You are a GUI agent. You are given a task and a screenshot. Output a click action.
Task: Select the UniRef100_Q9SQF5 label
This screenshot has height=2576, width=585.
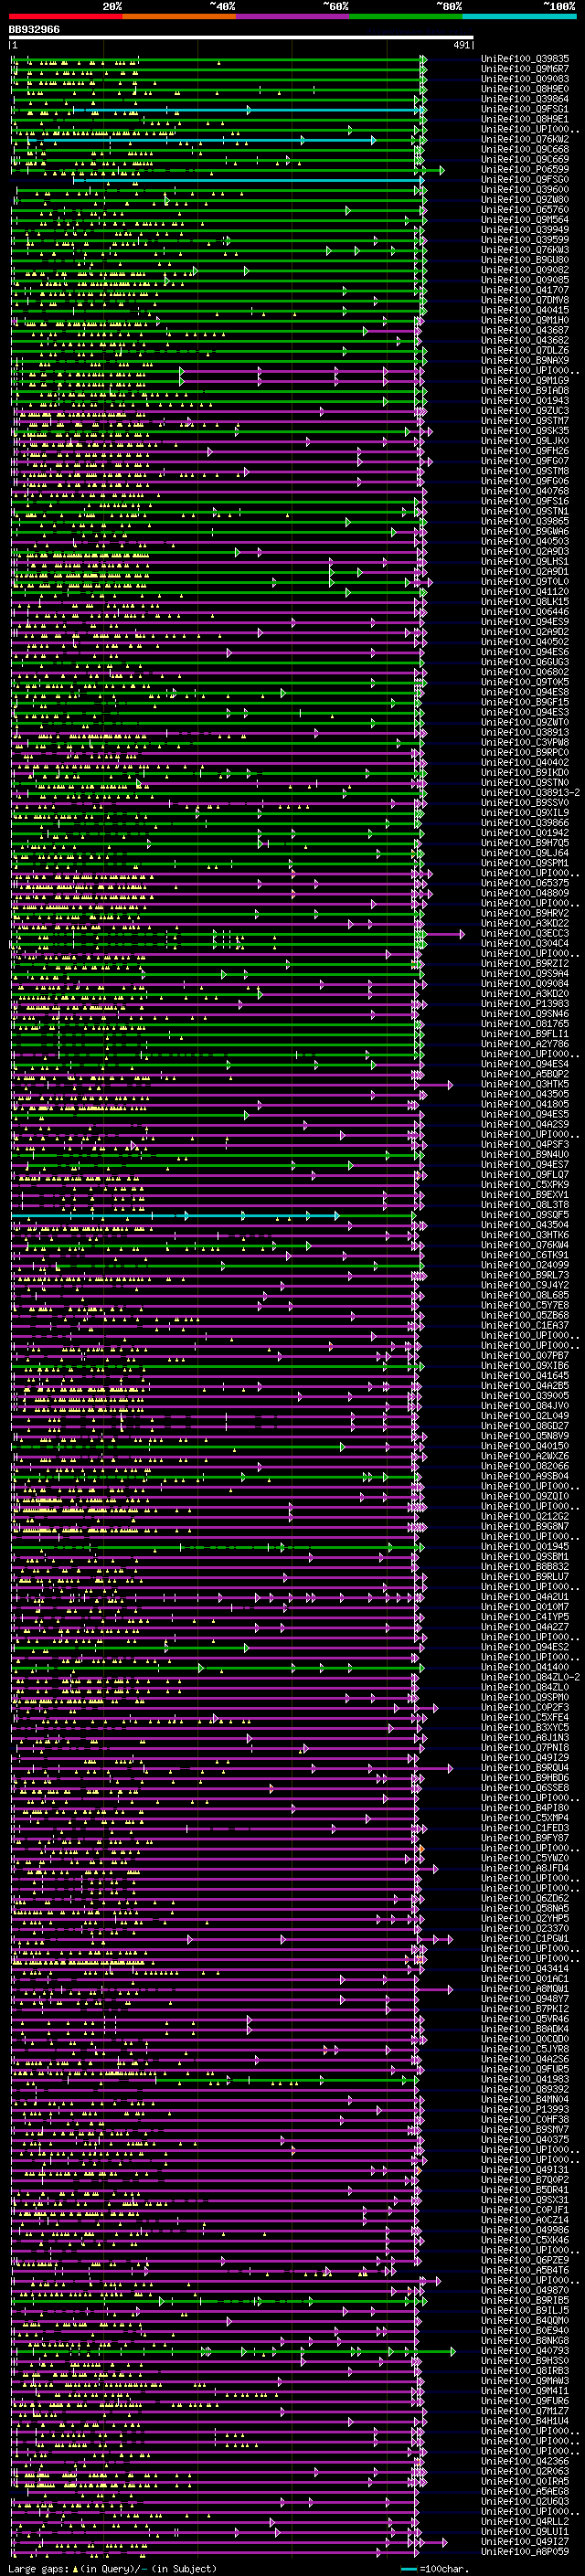[525, 1215]
